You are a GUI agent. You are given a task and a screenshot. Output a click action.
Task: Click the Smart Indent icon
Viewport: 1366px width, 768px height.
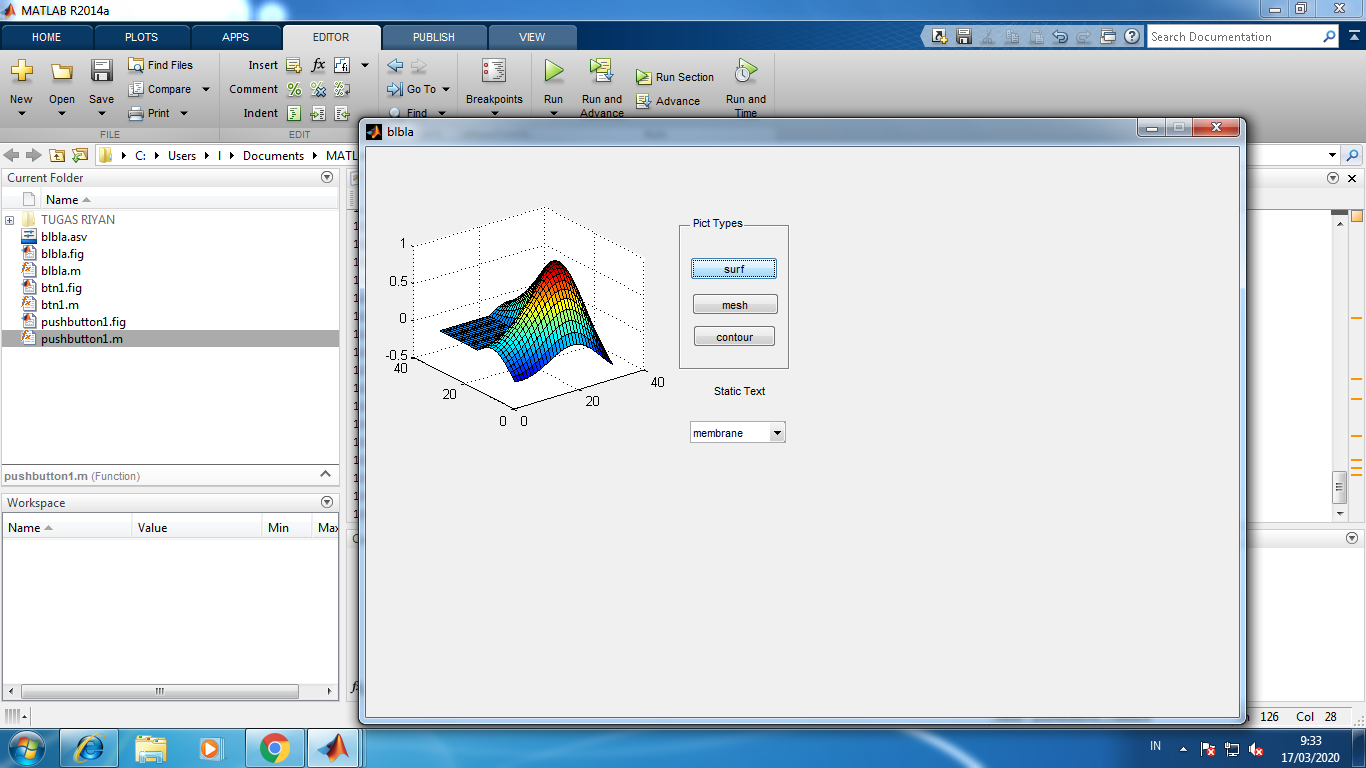click(x=293, y=113)
